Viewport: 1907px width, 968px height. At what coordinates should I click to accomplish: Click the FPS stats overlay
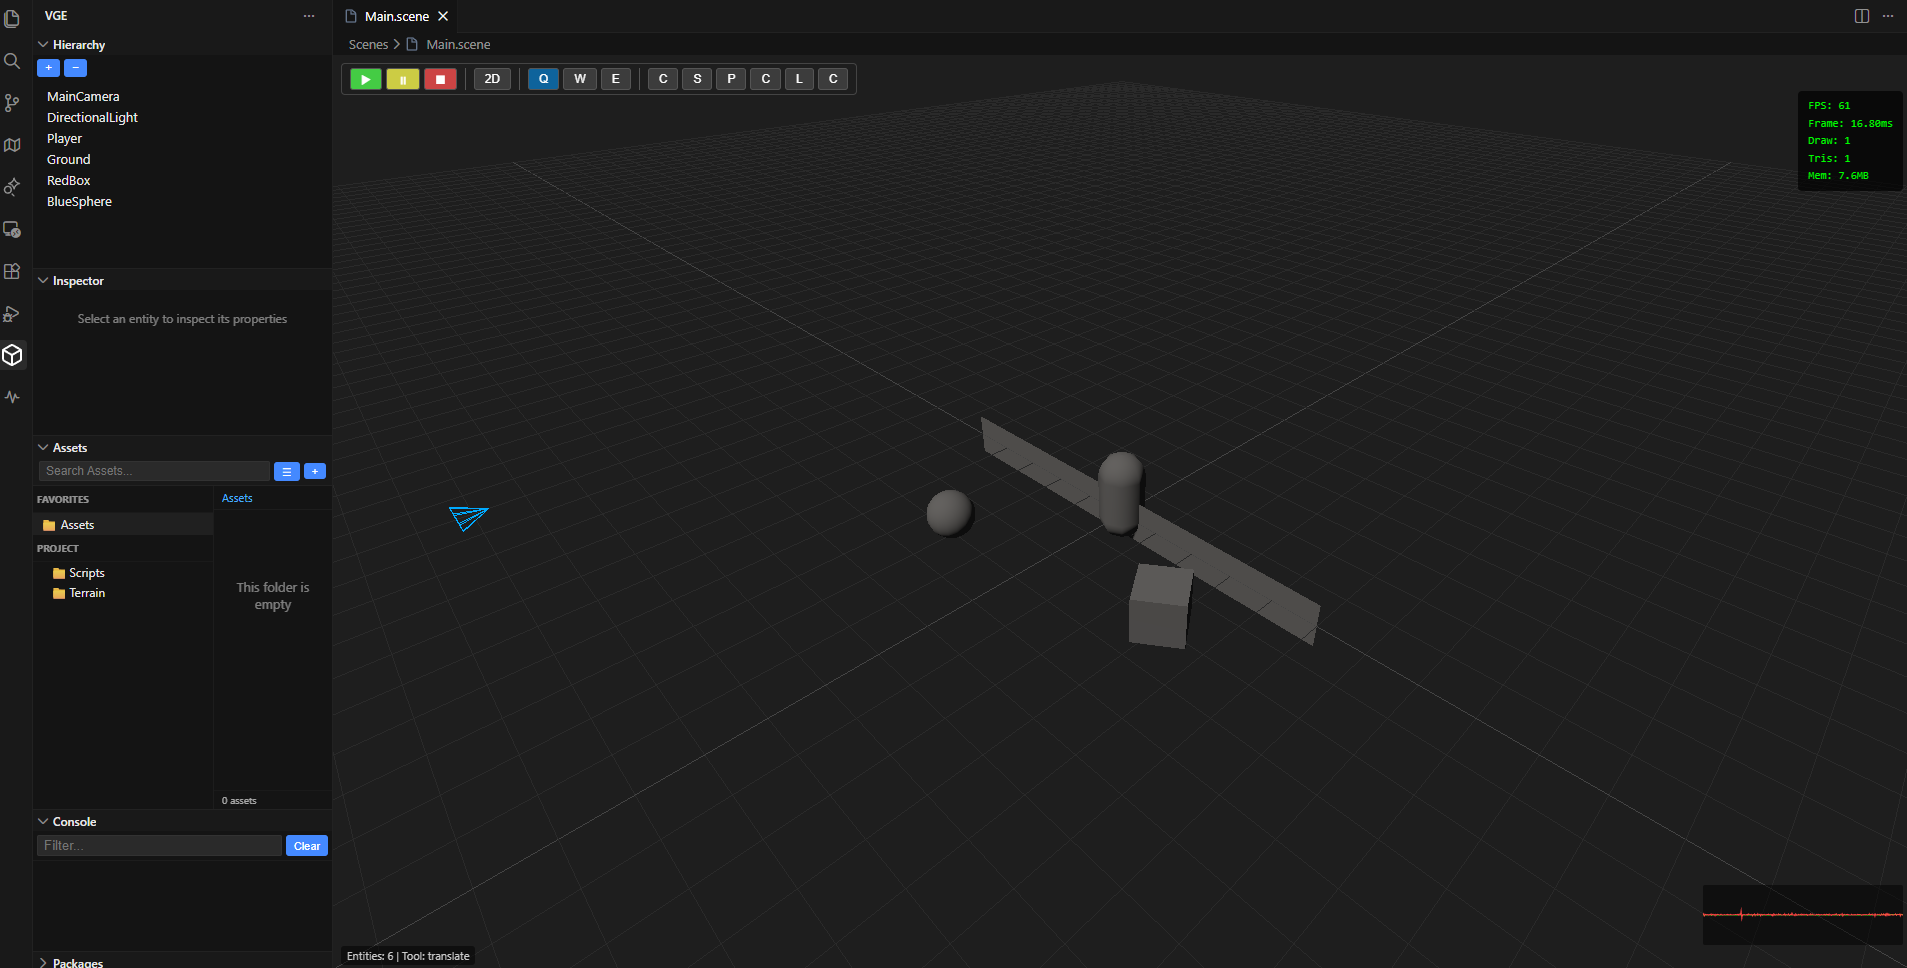1849,141
